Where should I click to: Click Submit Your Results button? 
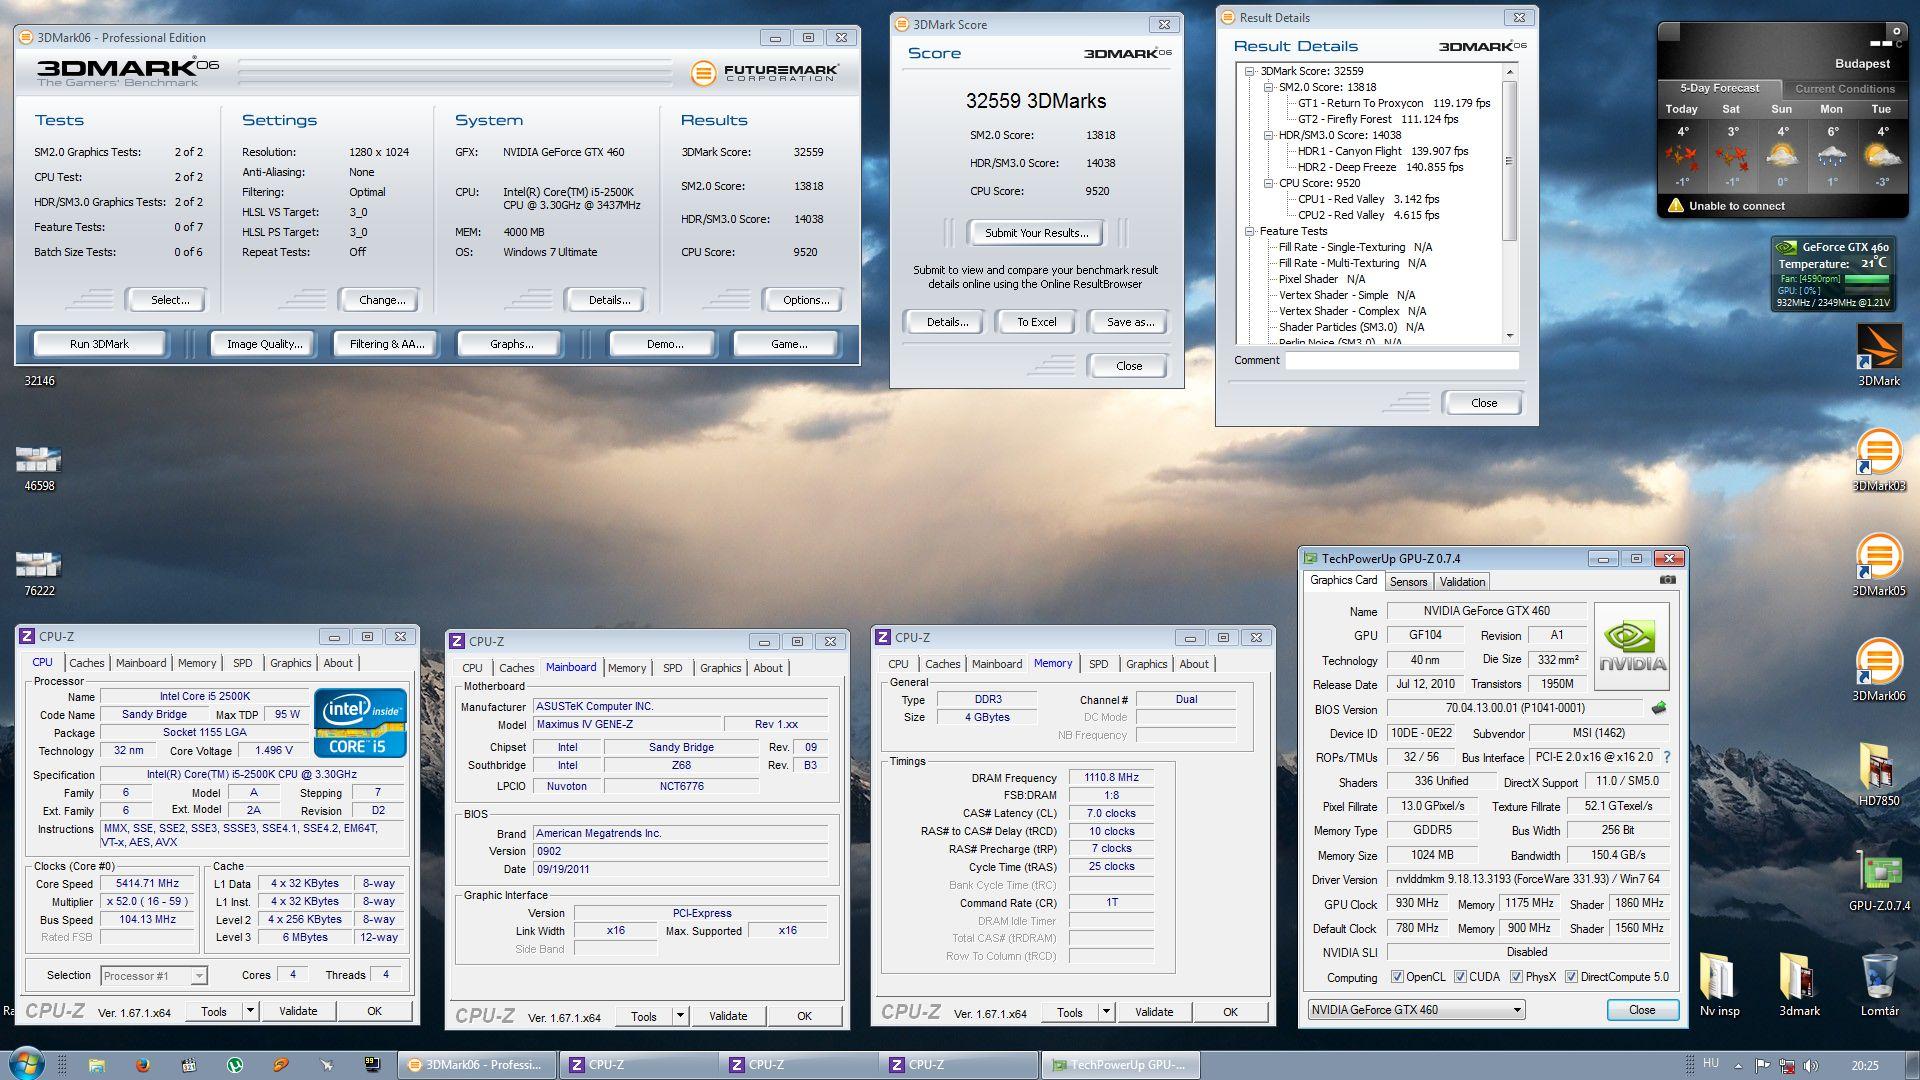coord(1036,233)
